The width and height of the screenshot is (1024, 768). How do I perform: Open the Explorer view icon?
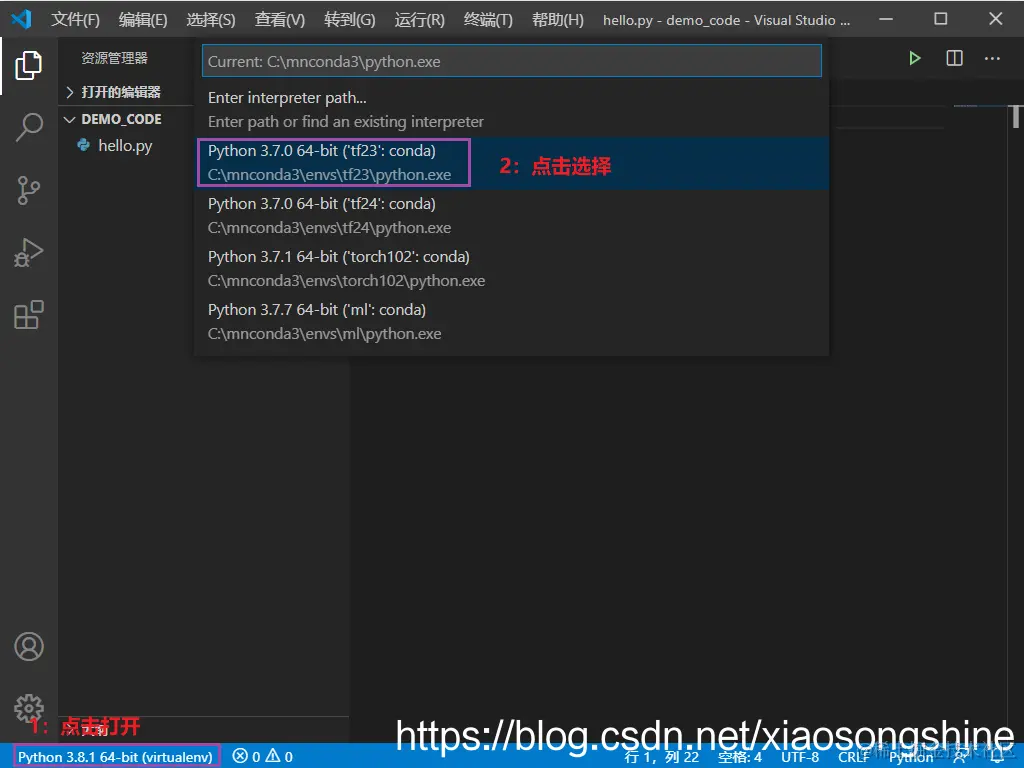[28, 65]
